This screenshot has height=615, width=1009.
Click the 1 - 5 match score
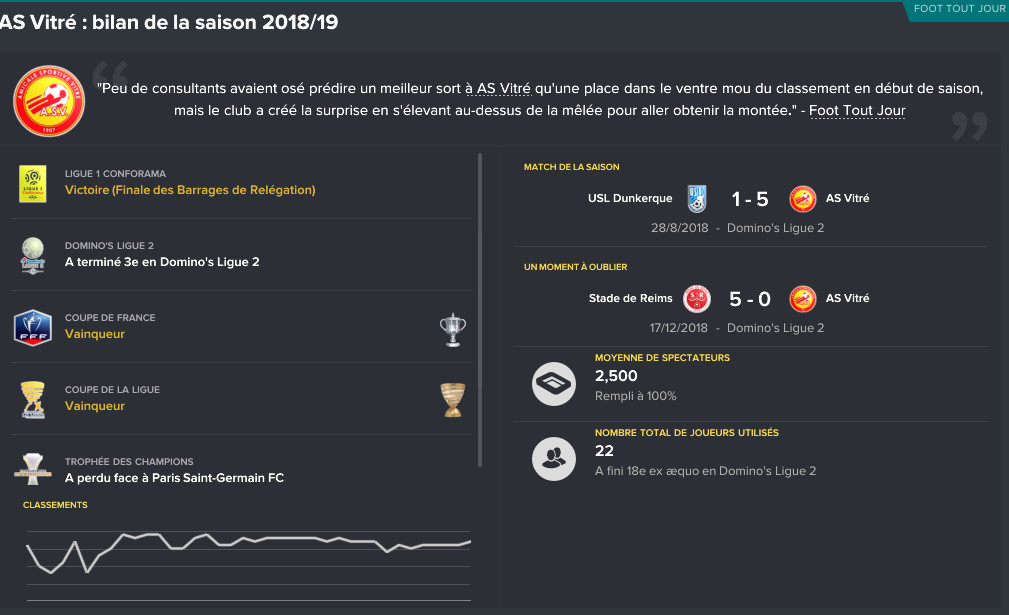(x=750, y=199)
